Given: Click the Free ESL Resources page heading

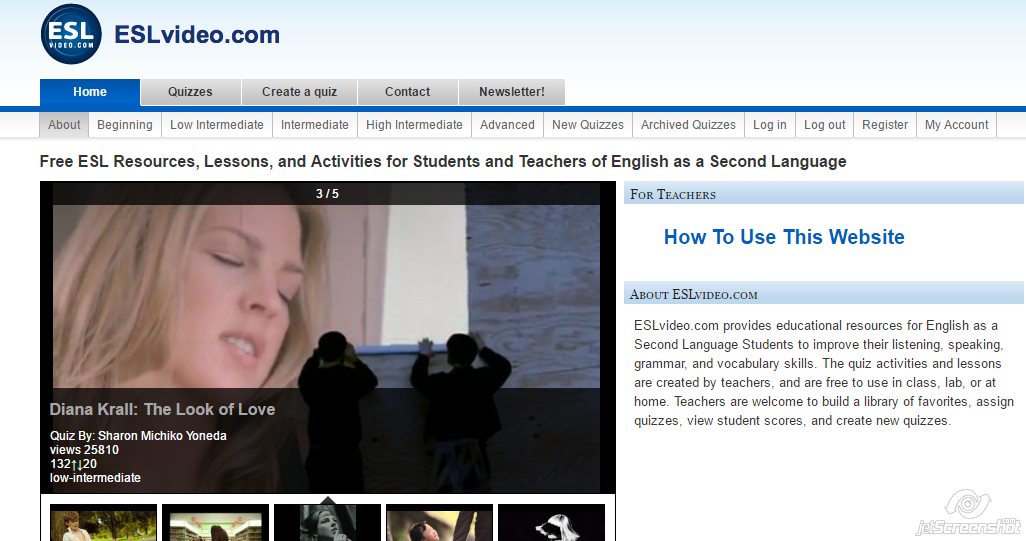Looking at the screenshot, I should pos(443,162).
